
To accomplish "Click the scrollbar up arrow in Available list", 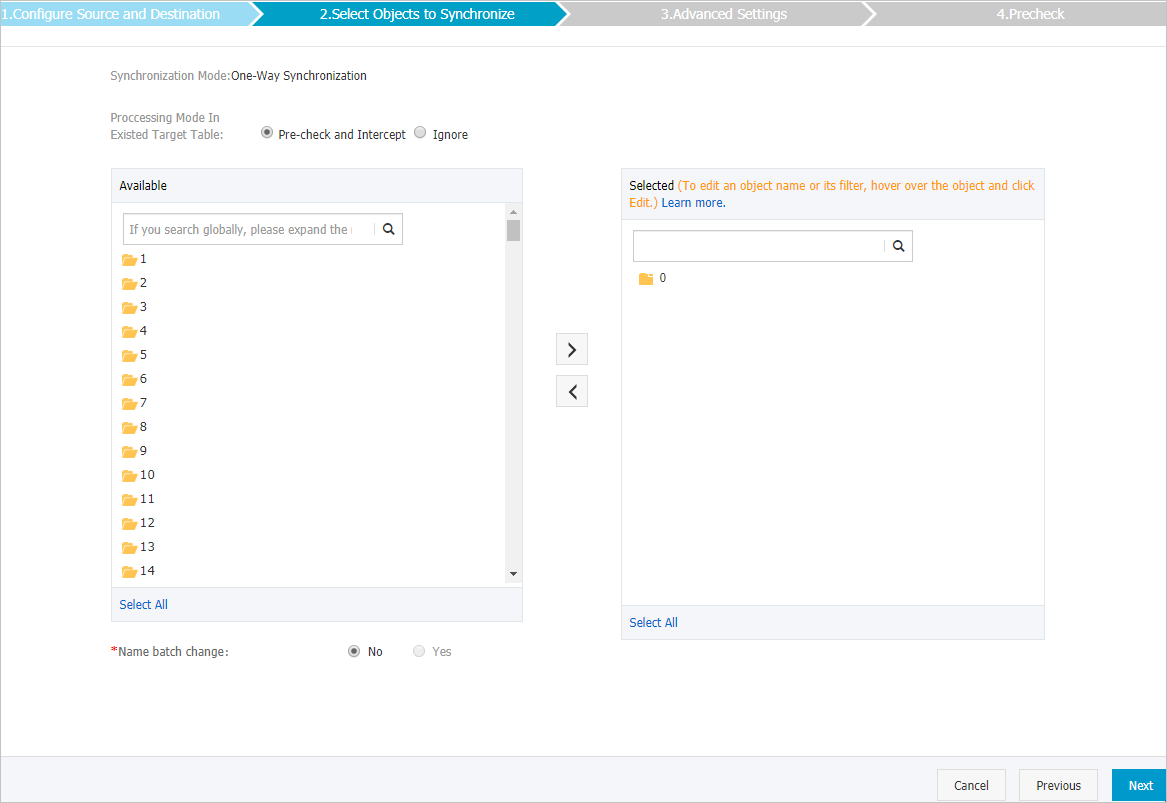I will pos(514,212).
